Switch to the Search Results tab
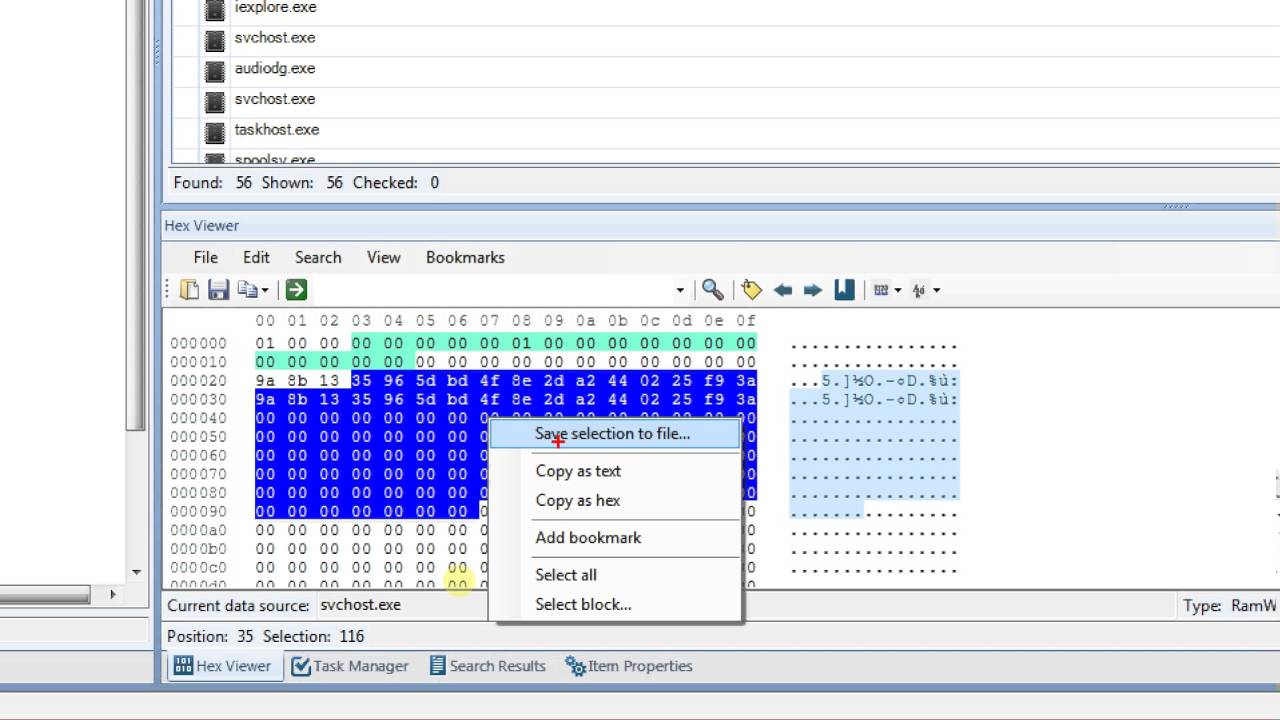The image size is (1280, 720). (487, 666)
